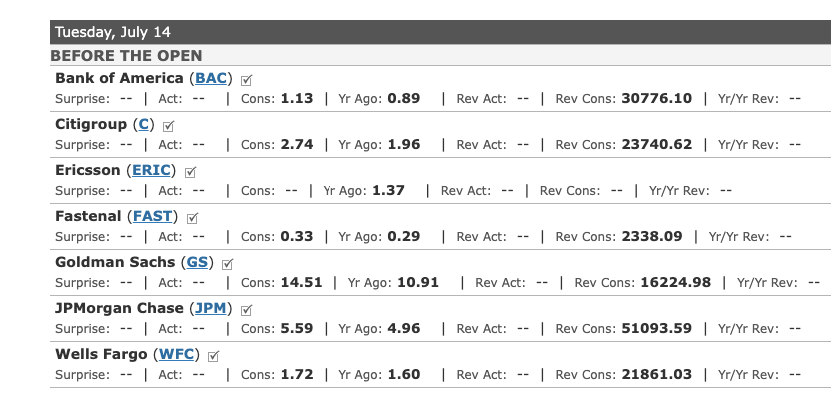Click Wells Fargo Yr Ago value 1.60
This screenshot has height=404, width=831.
click(404, 375)
